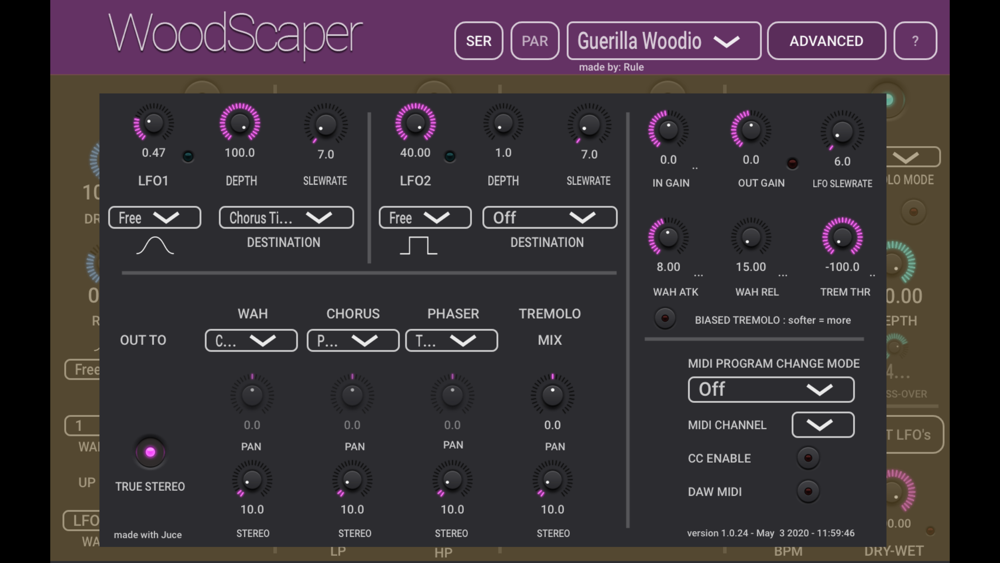Click the Wah Atk knob
The image size is (1000, 563).
point(668,237)
